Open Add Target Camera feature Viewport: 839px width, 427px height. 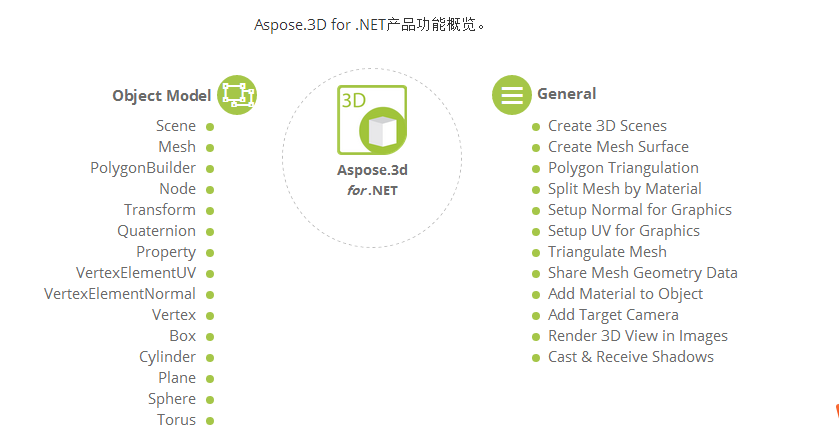click(x=613, y=315)
